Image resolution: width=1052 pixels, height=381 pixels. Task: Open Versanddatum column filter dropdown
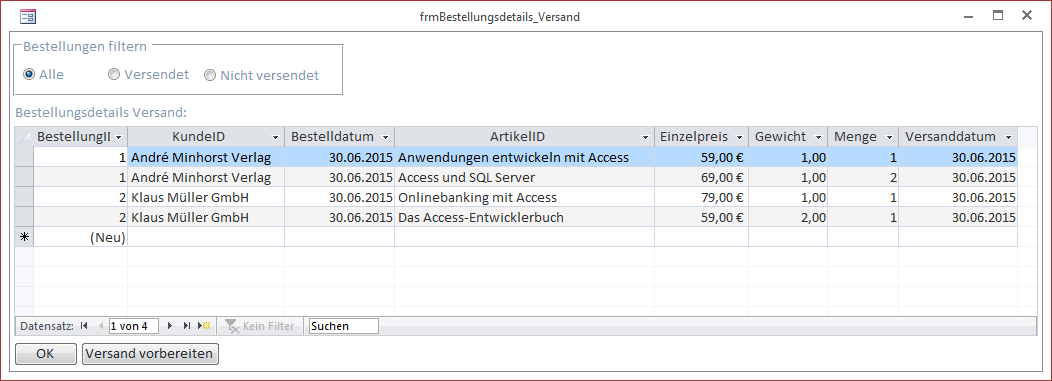click(x=1008, y=137)
